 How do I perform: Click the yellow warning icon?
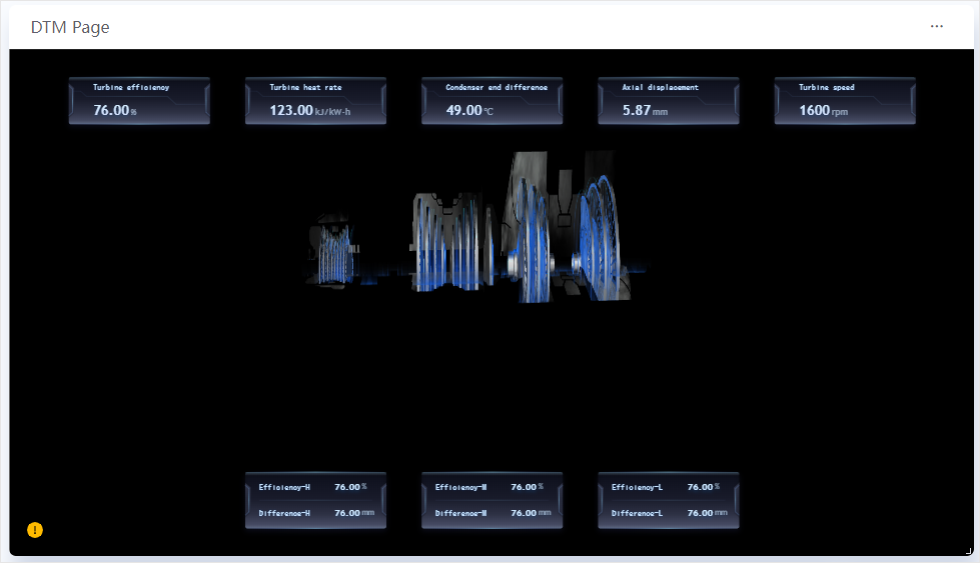[x=35, y=530]
